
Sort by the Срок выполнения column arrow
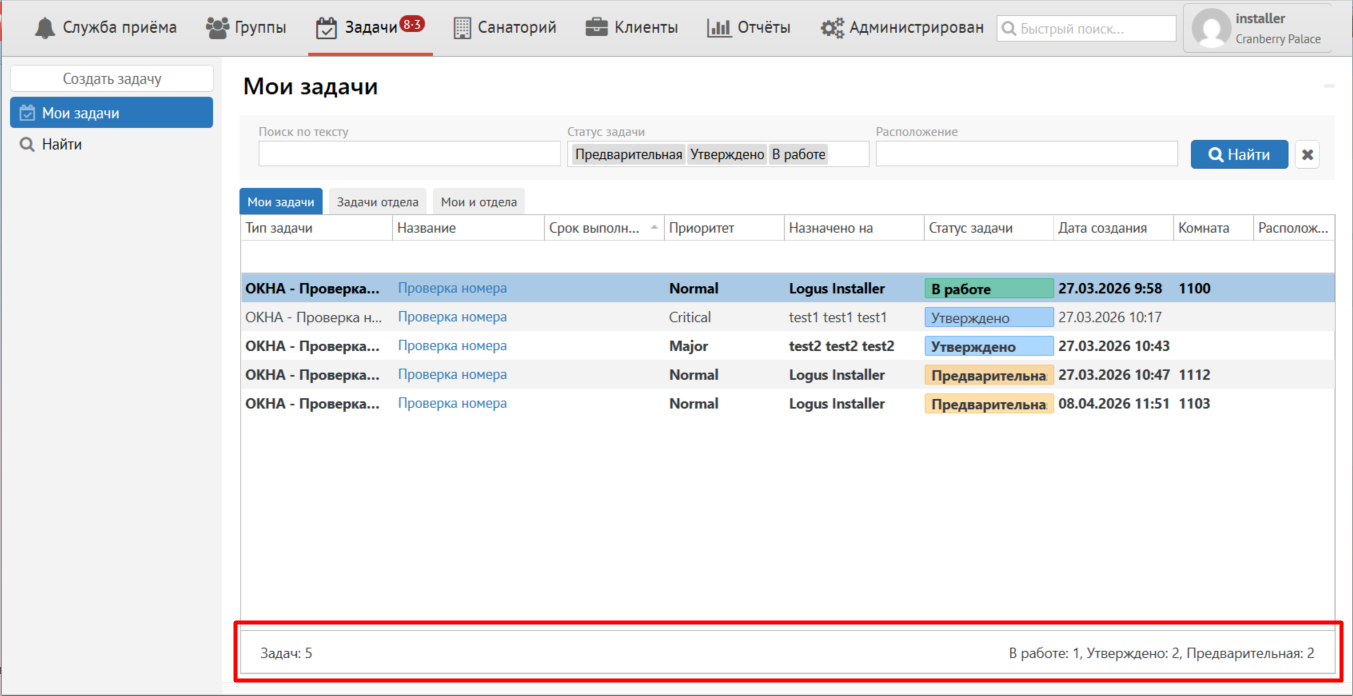tap(654, 228)
